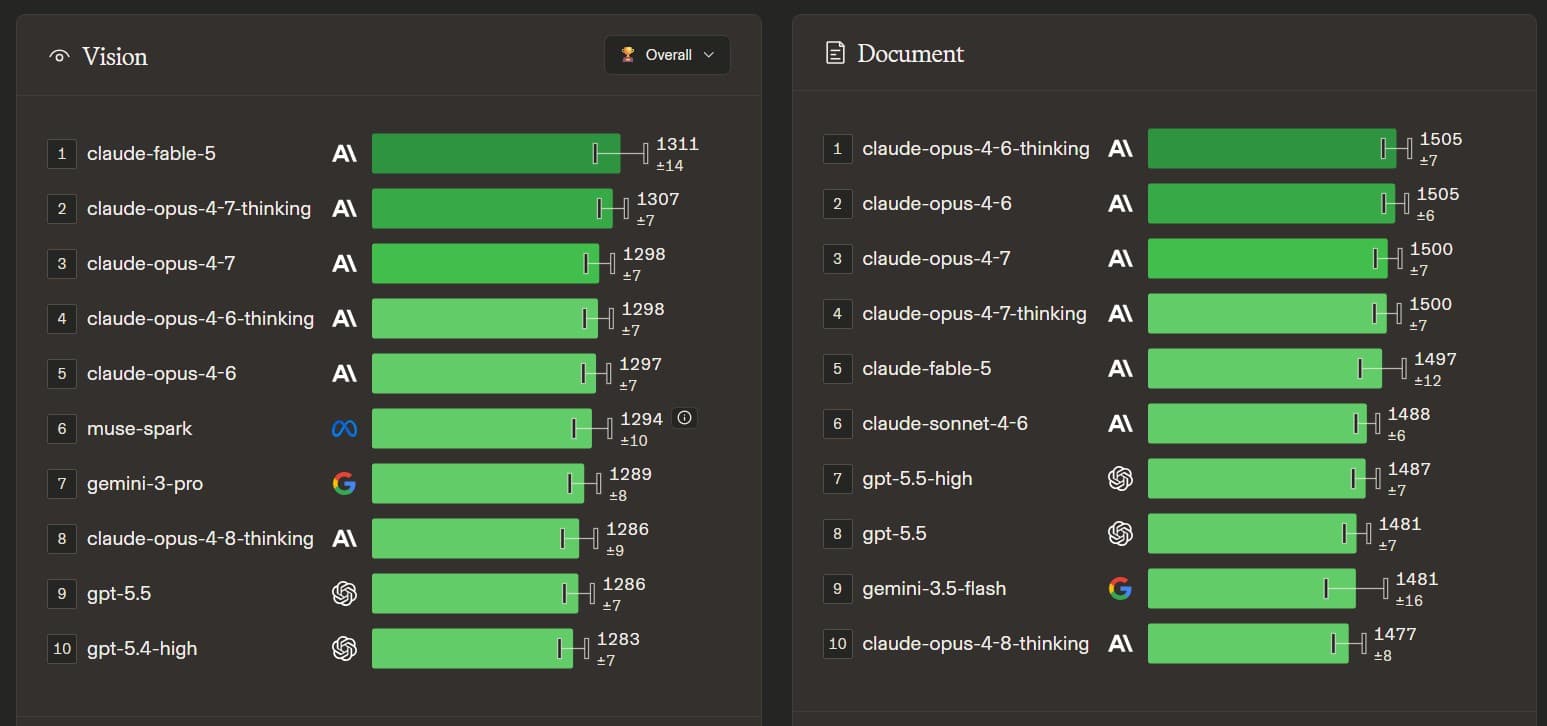Click the OpenAI logo beside Vision's gpt-5.5
1547x726 pixels.
(344, 594)
